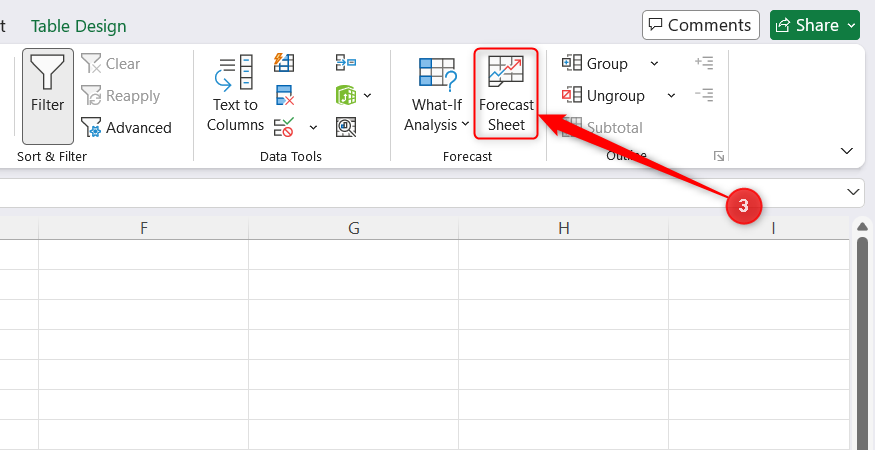Select column H header

pyautogui.click(x=563, y=228)
